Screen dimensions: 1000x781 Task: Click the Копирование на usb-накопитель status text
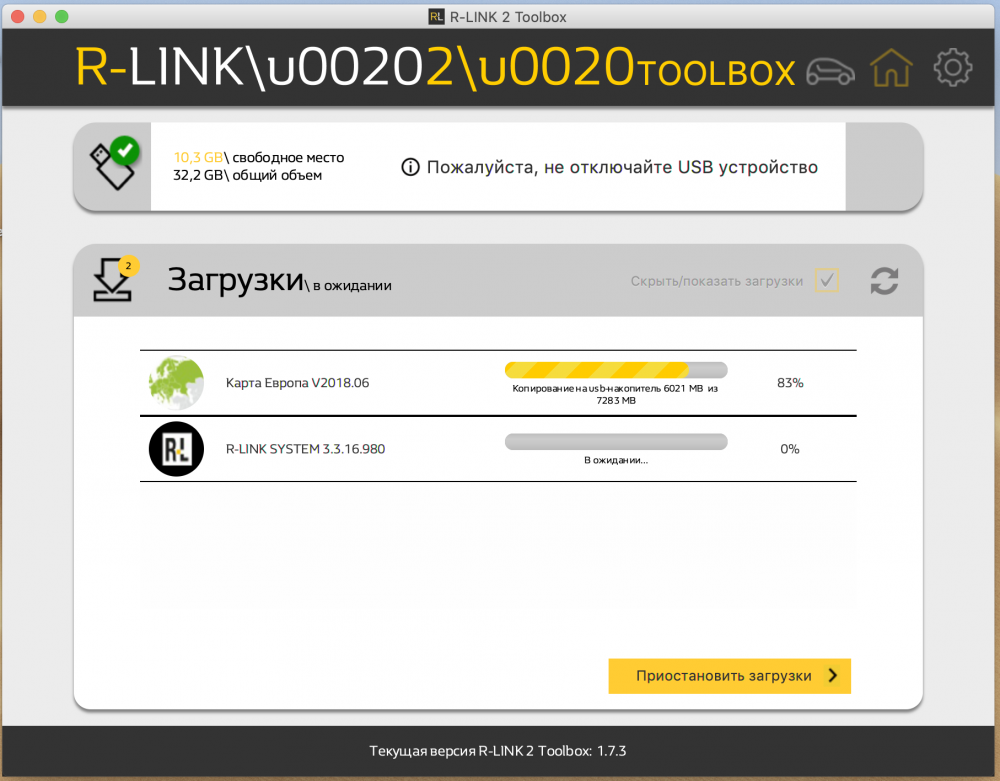[x=615, y=394]
